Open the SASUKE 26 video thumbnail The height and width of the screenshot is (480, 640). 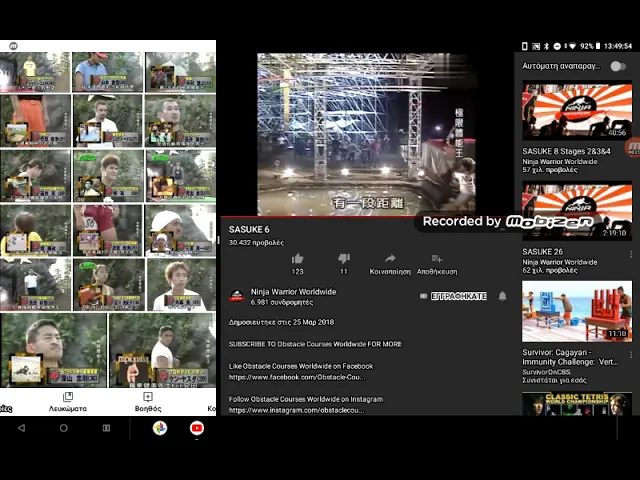coord(577,211)
